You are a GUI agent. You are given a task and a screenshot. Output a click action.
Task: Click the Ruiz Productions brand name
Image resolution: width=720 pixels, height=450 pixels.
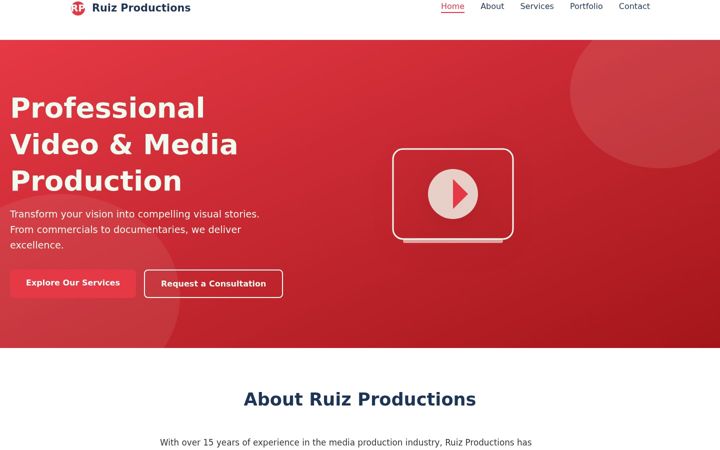[x=141, y=8]
